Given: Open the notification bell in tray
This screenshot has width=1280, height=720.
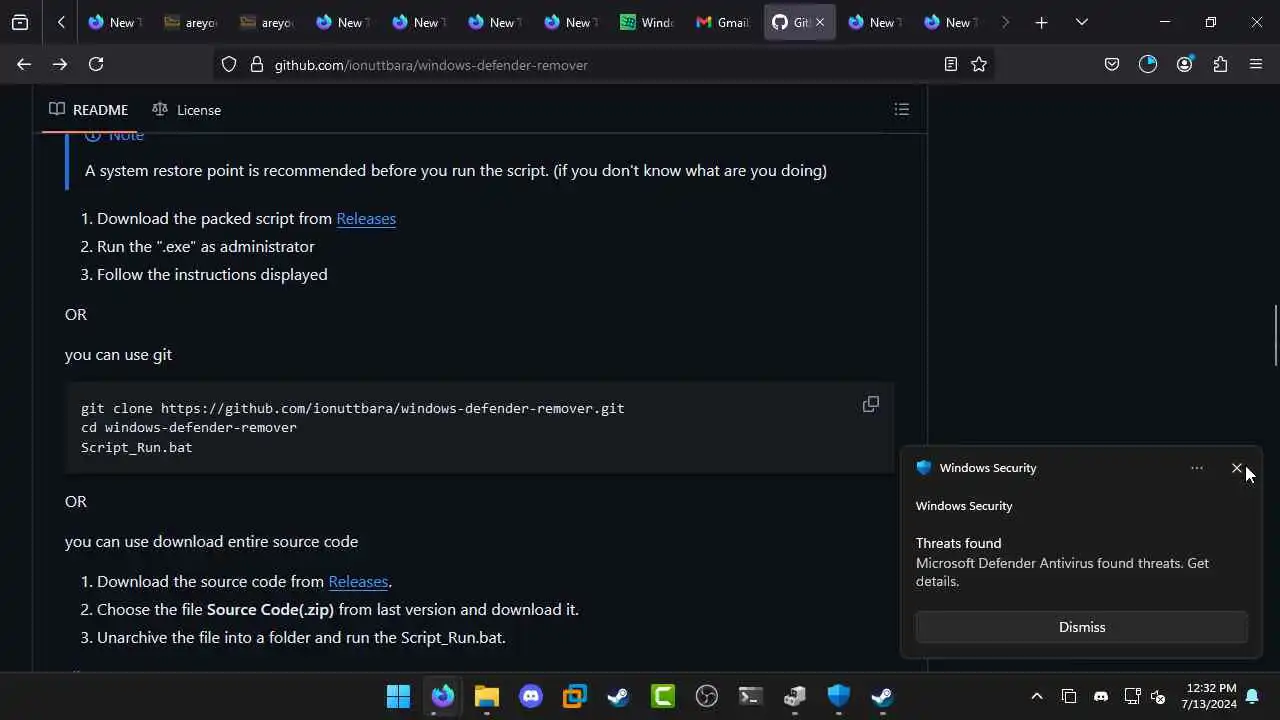Looking at the screenshot, I should [x=1252, y=696].
